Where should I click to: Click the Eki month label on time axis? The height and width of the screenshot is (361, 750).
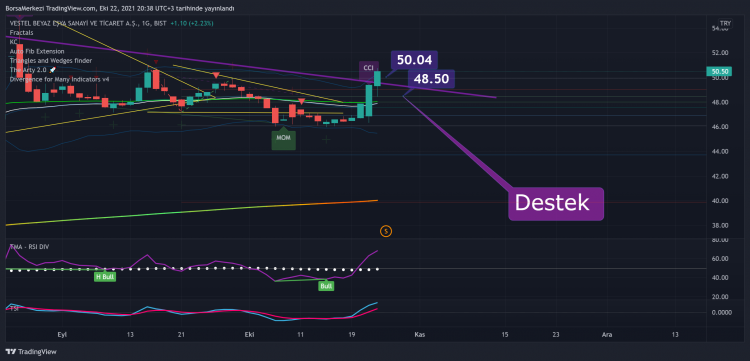pos(248,335)
